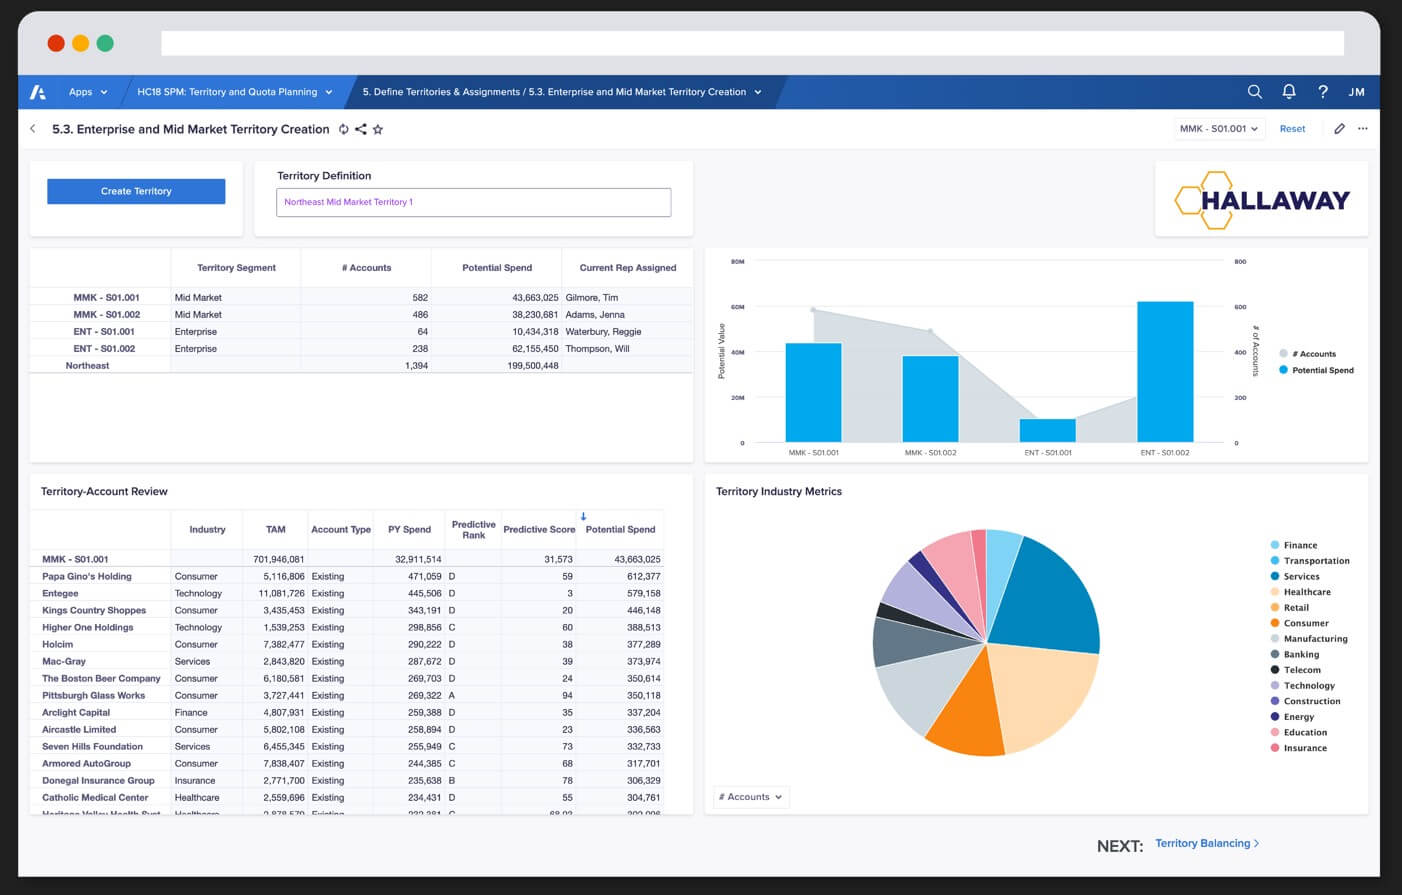Toggle Finance legend entry in pie chart
1402x895 pixels.
[1299, 545]
